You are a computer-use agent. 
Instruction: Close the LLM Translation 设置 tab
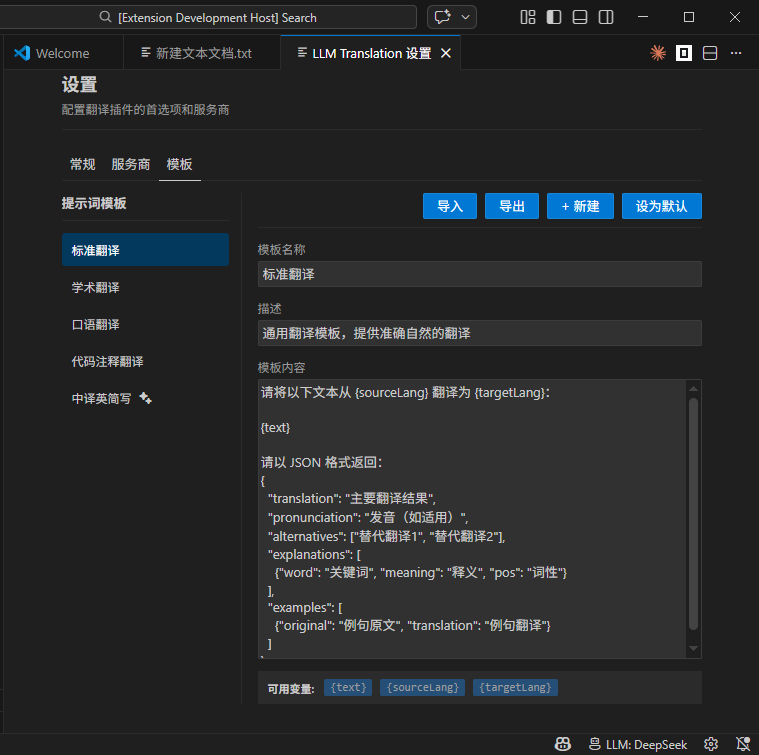point(446,53)
